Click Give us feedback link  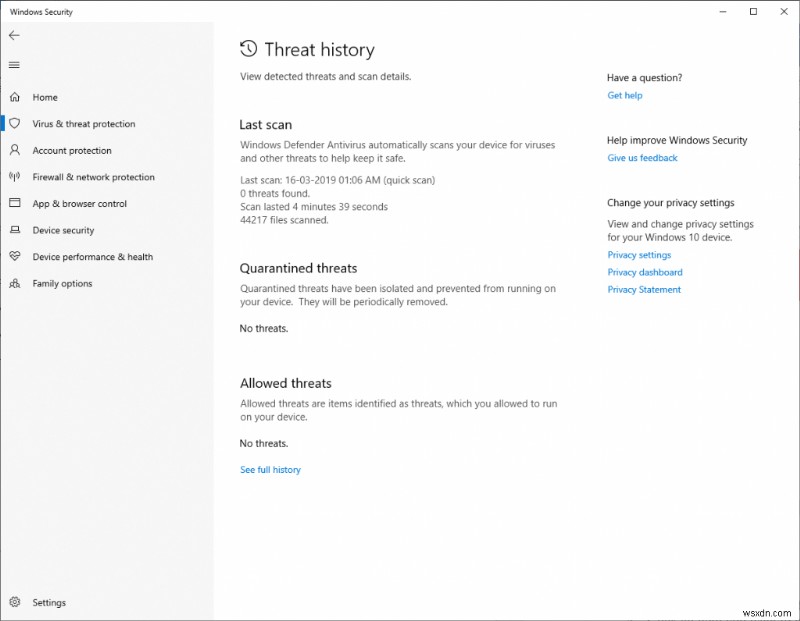tap(642, 158)
